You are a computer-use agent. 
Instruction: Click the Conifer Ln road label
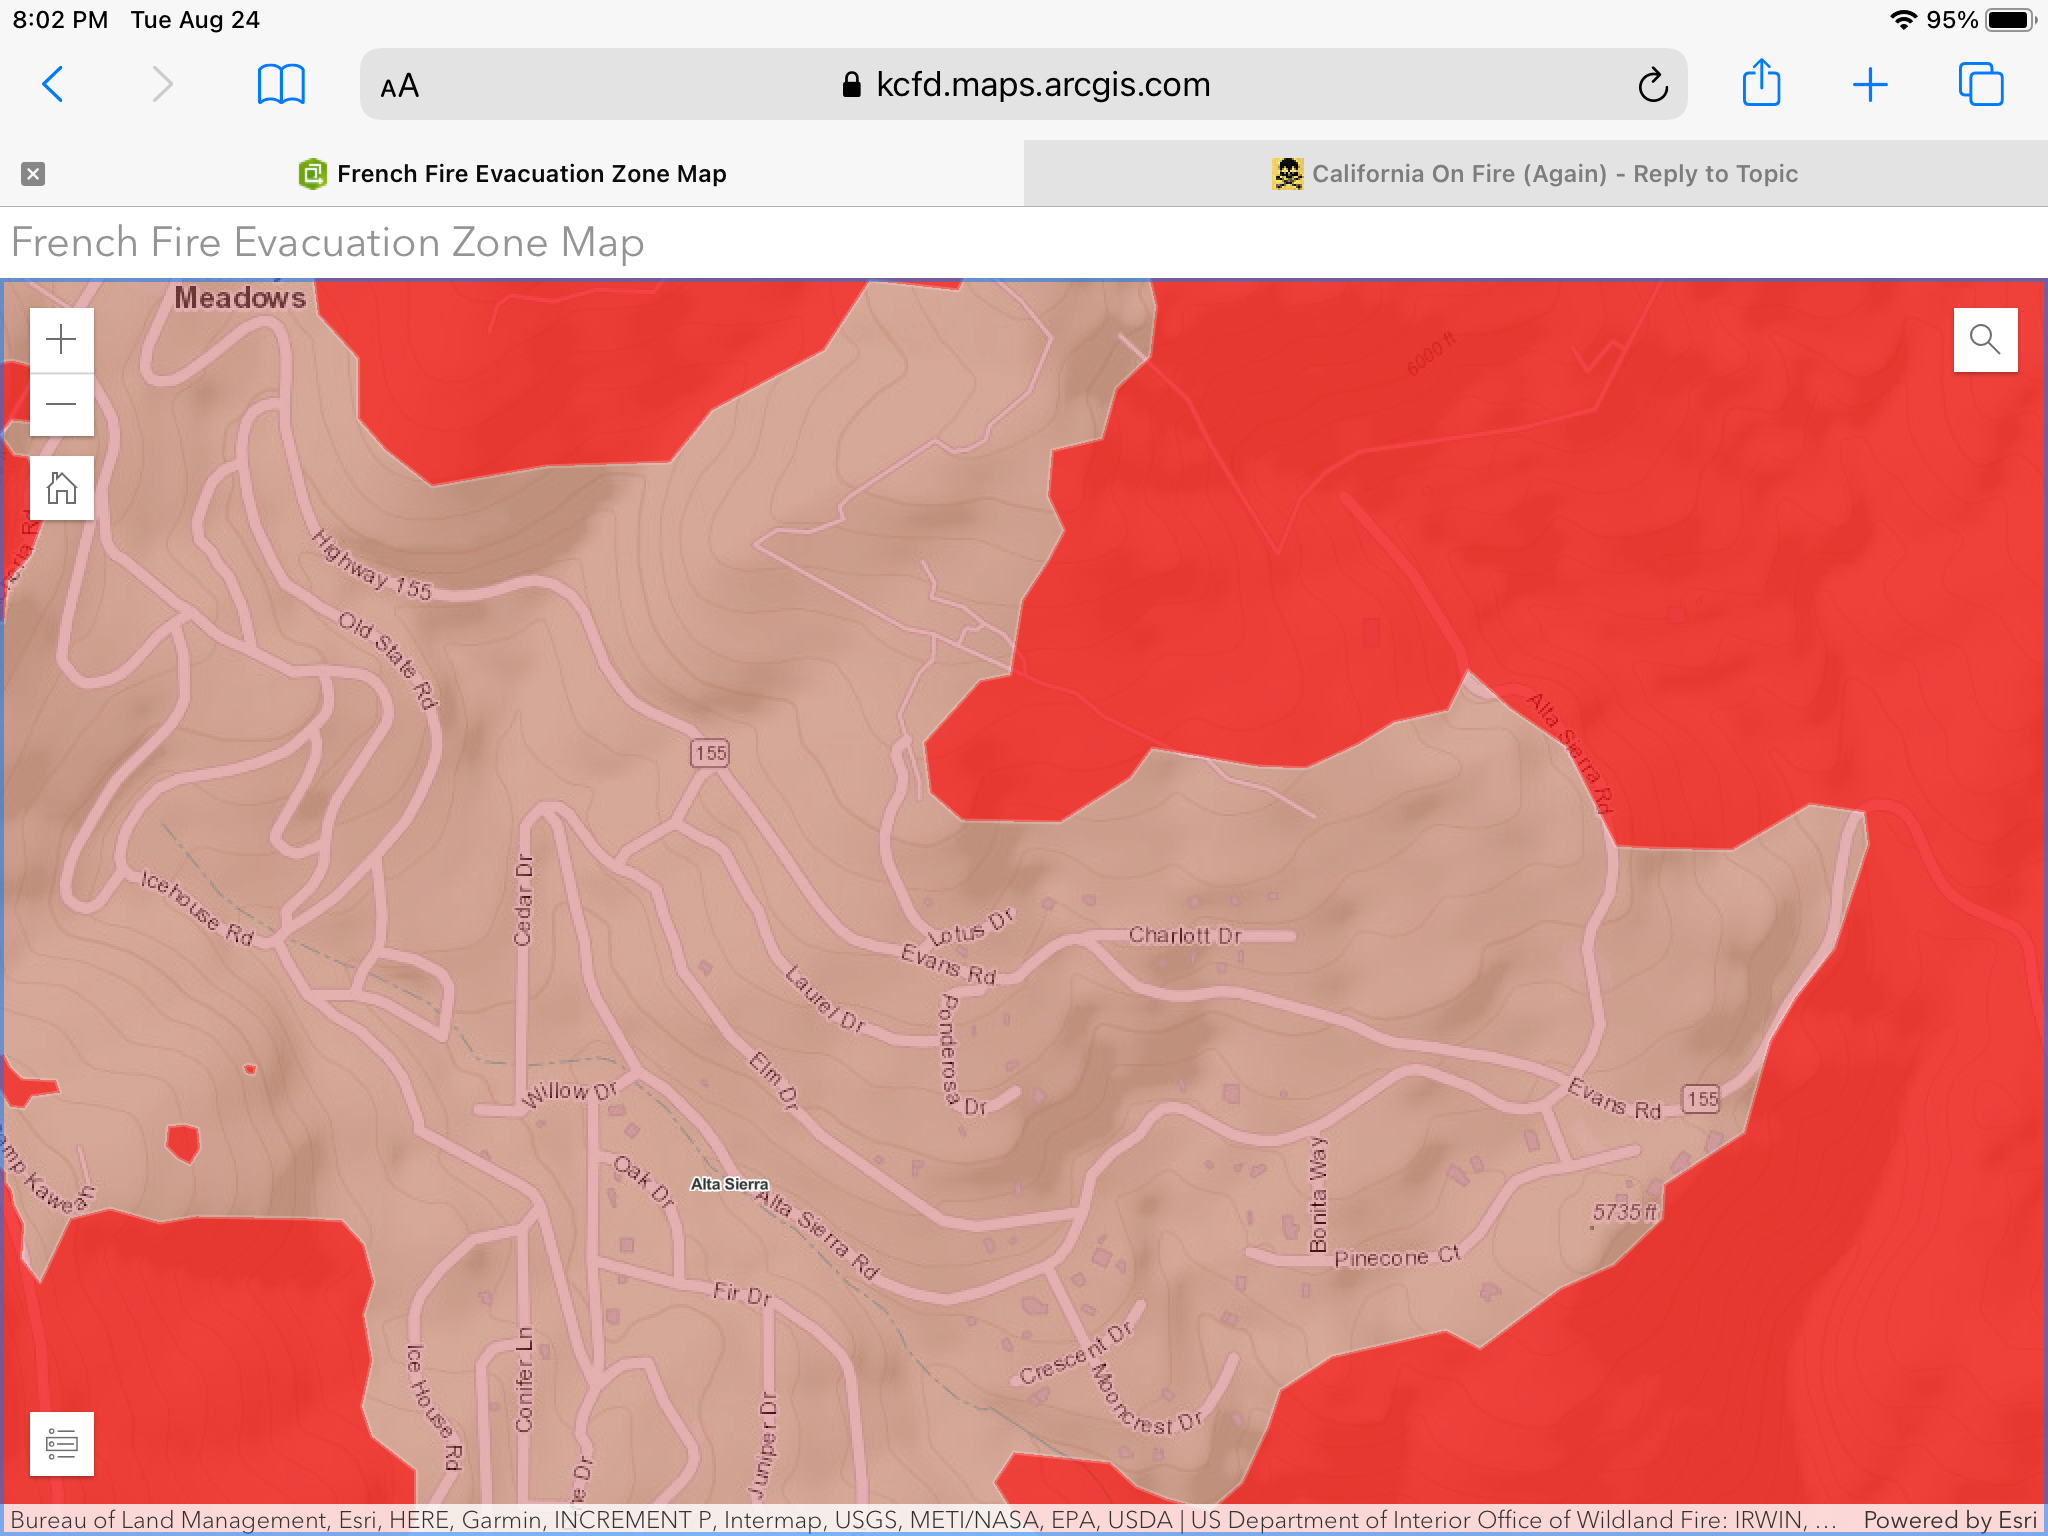click(x=524, y=1380)
